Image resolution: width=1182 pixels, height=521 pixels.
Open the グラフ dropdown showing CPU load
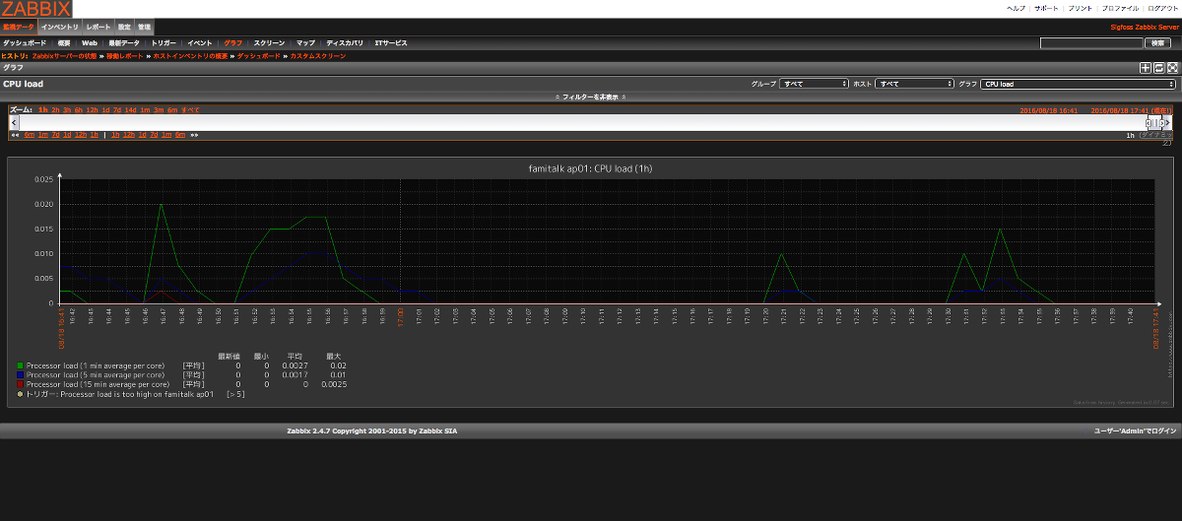tap(1079, 84)
